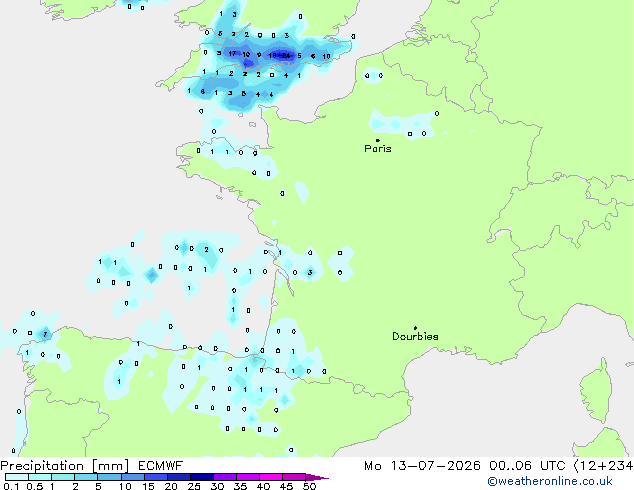Pick the 25–30 mm legend swatch
This screenshot has height=490, width=634.
[201, 477]
